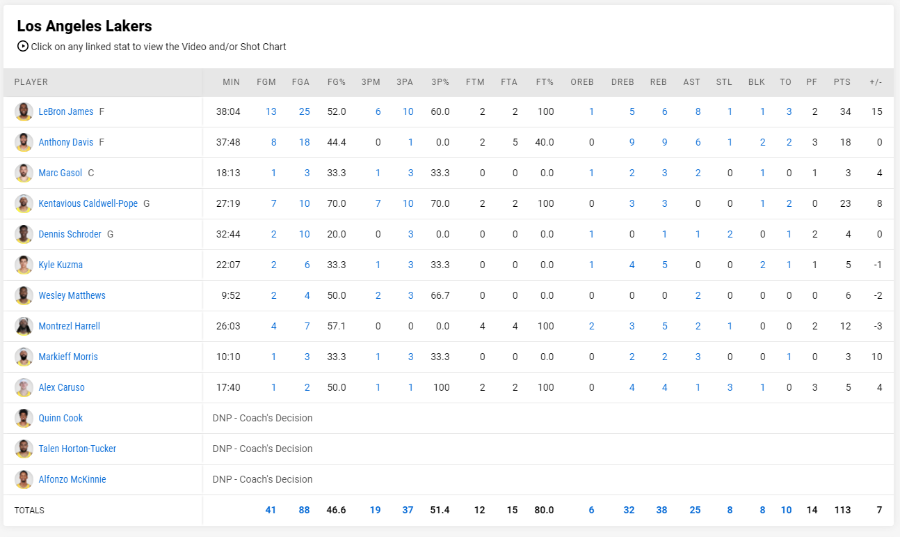Open Kyle Kuzma player link
The width and height of the screenshot is (900, 537).
[x=60, y=264]
